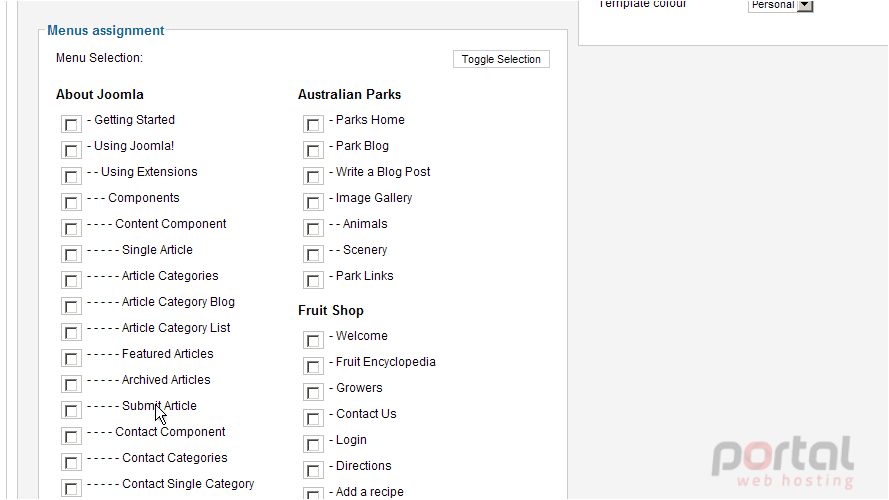Tick the Park Blog checkbox
This screenshot has width=889, height=500.
point(313,150)
